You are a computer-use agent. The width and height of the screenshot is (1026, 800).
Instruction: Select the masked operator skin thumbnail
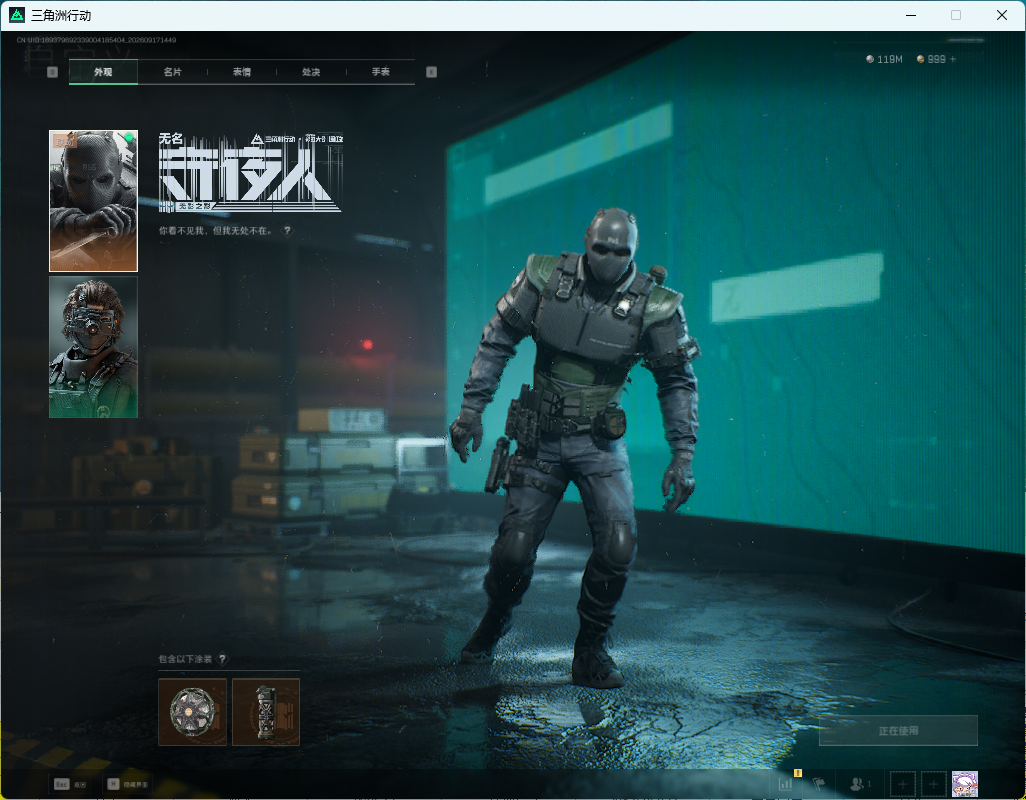coord(94,201)
